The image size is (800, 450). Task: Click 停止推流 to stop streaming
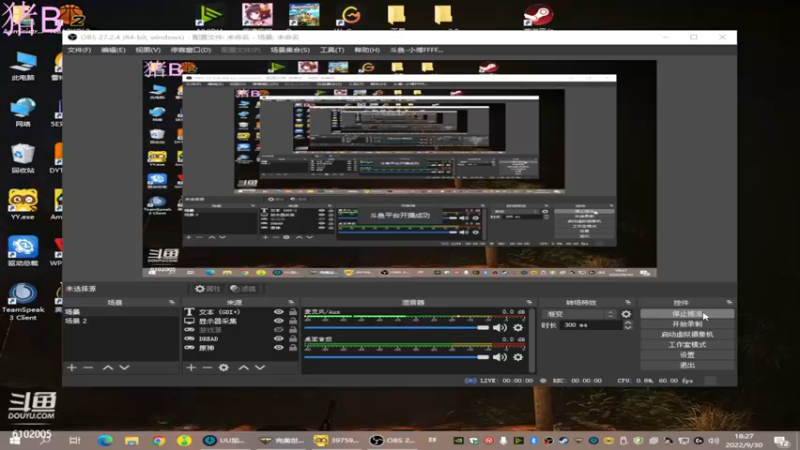pos(687,314)
